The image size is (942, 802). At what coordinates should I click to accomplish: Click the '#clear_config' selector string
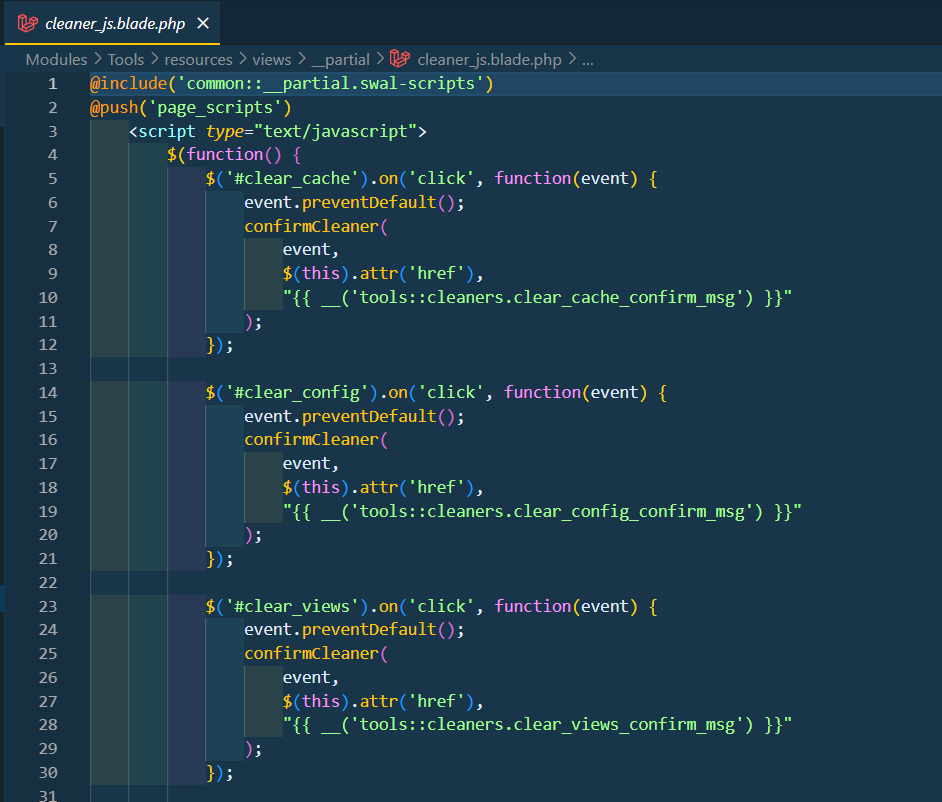point(297,392)
